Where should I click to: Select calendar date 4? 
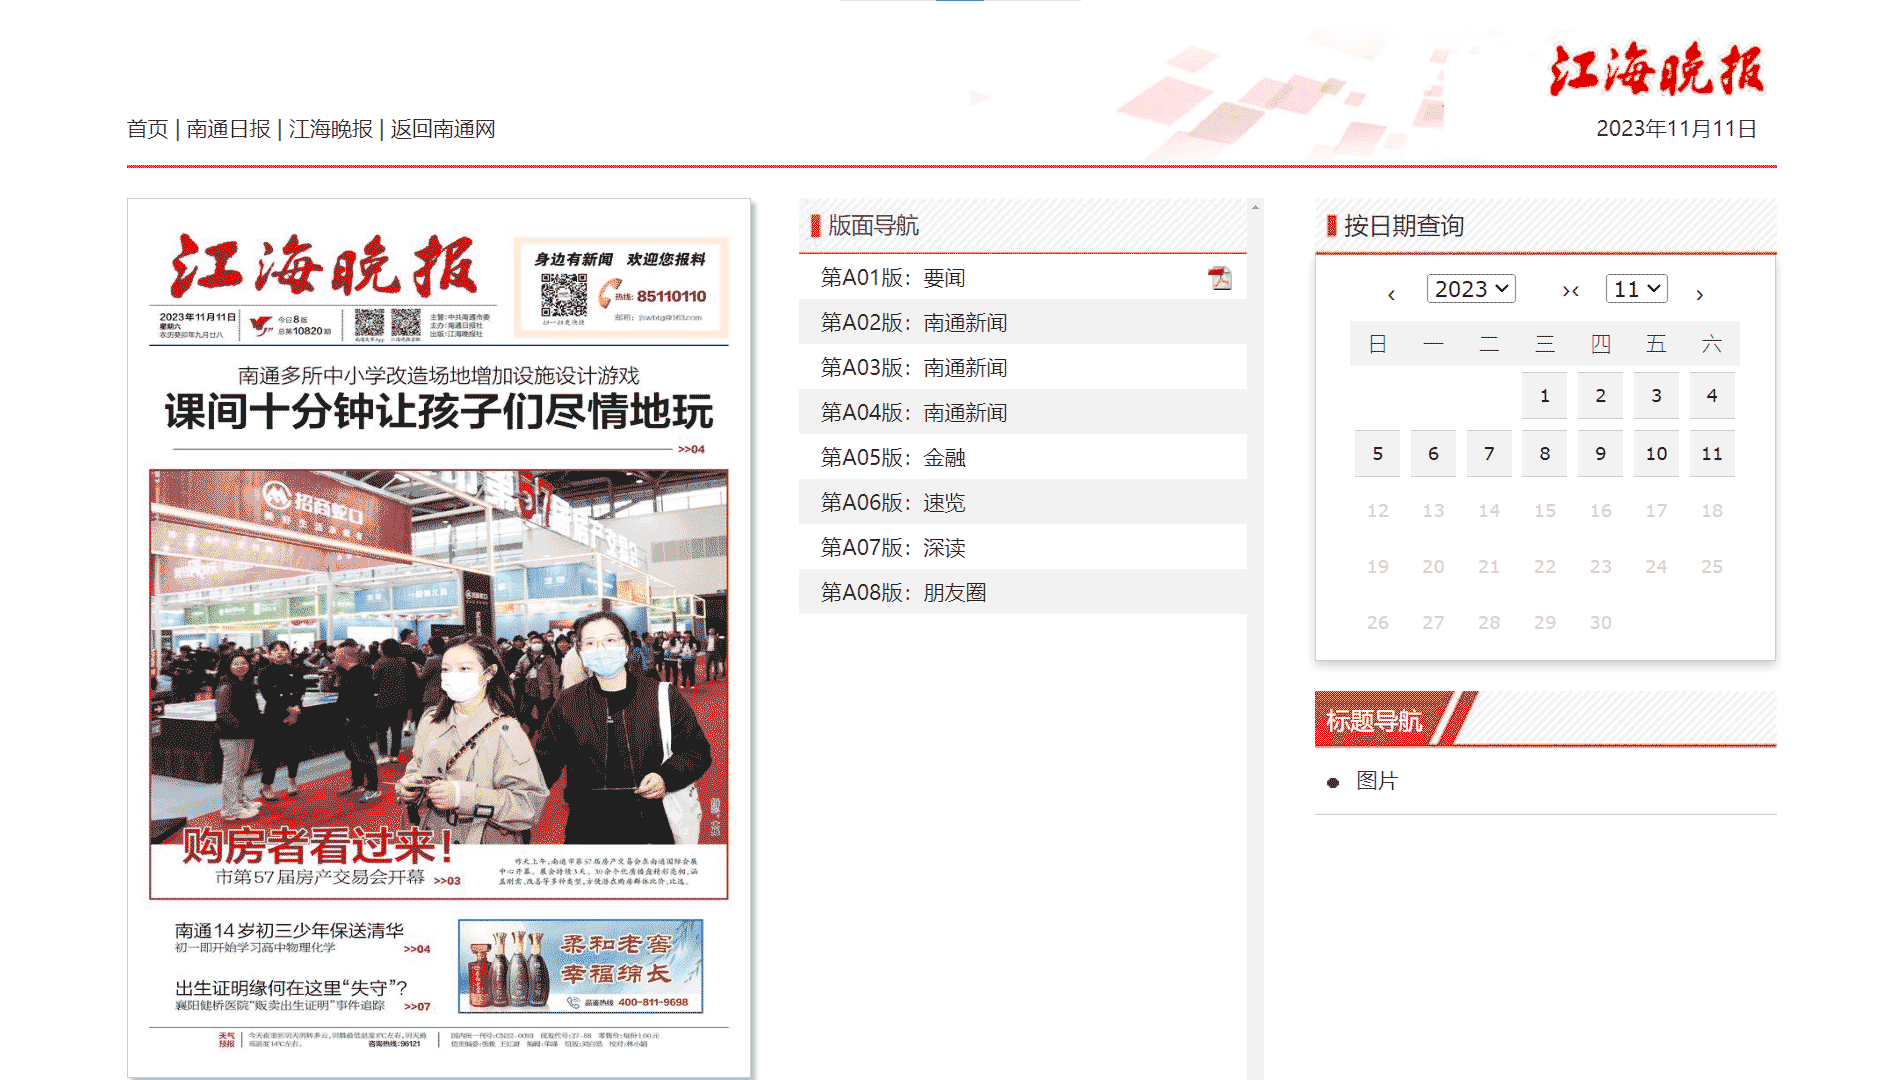pos(1712,396)
